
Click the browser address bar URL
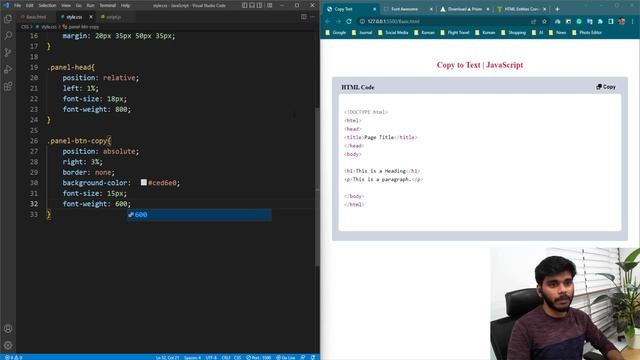point(393,21)
